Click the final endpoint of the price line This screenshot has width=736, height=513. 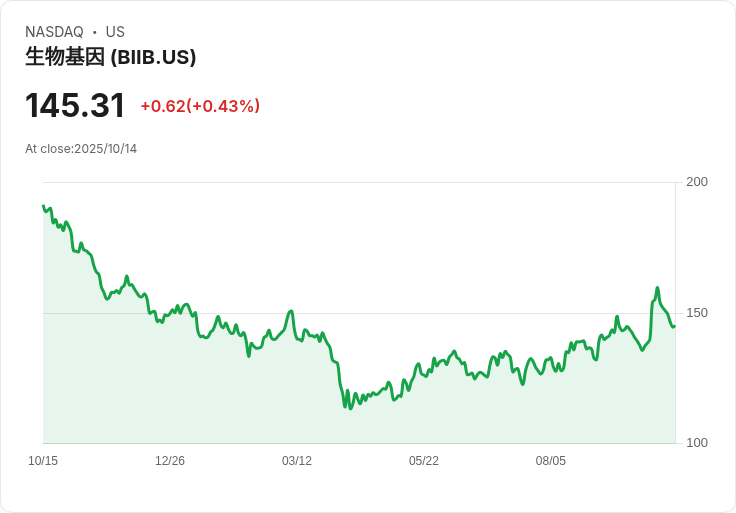pyautogui.click(x=674, y=326)
